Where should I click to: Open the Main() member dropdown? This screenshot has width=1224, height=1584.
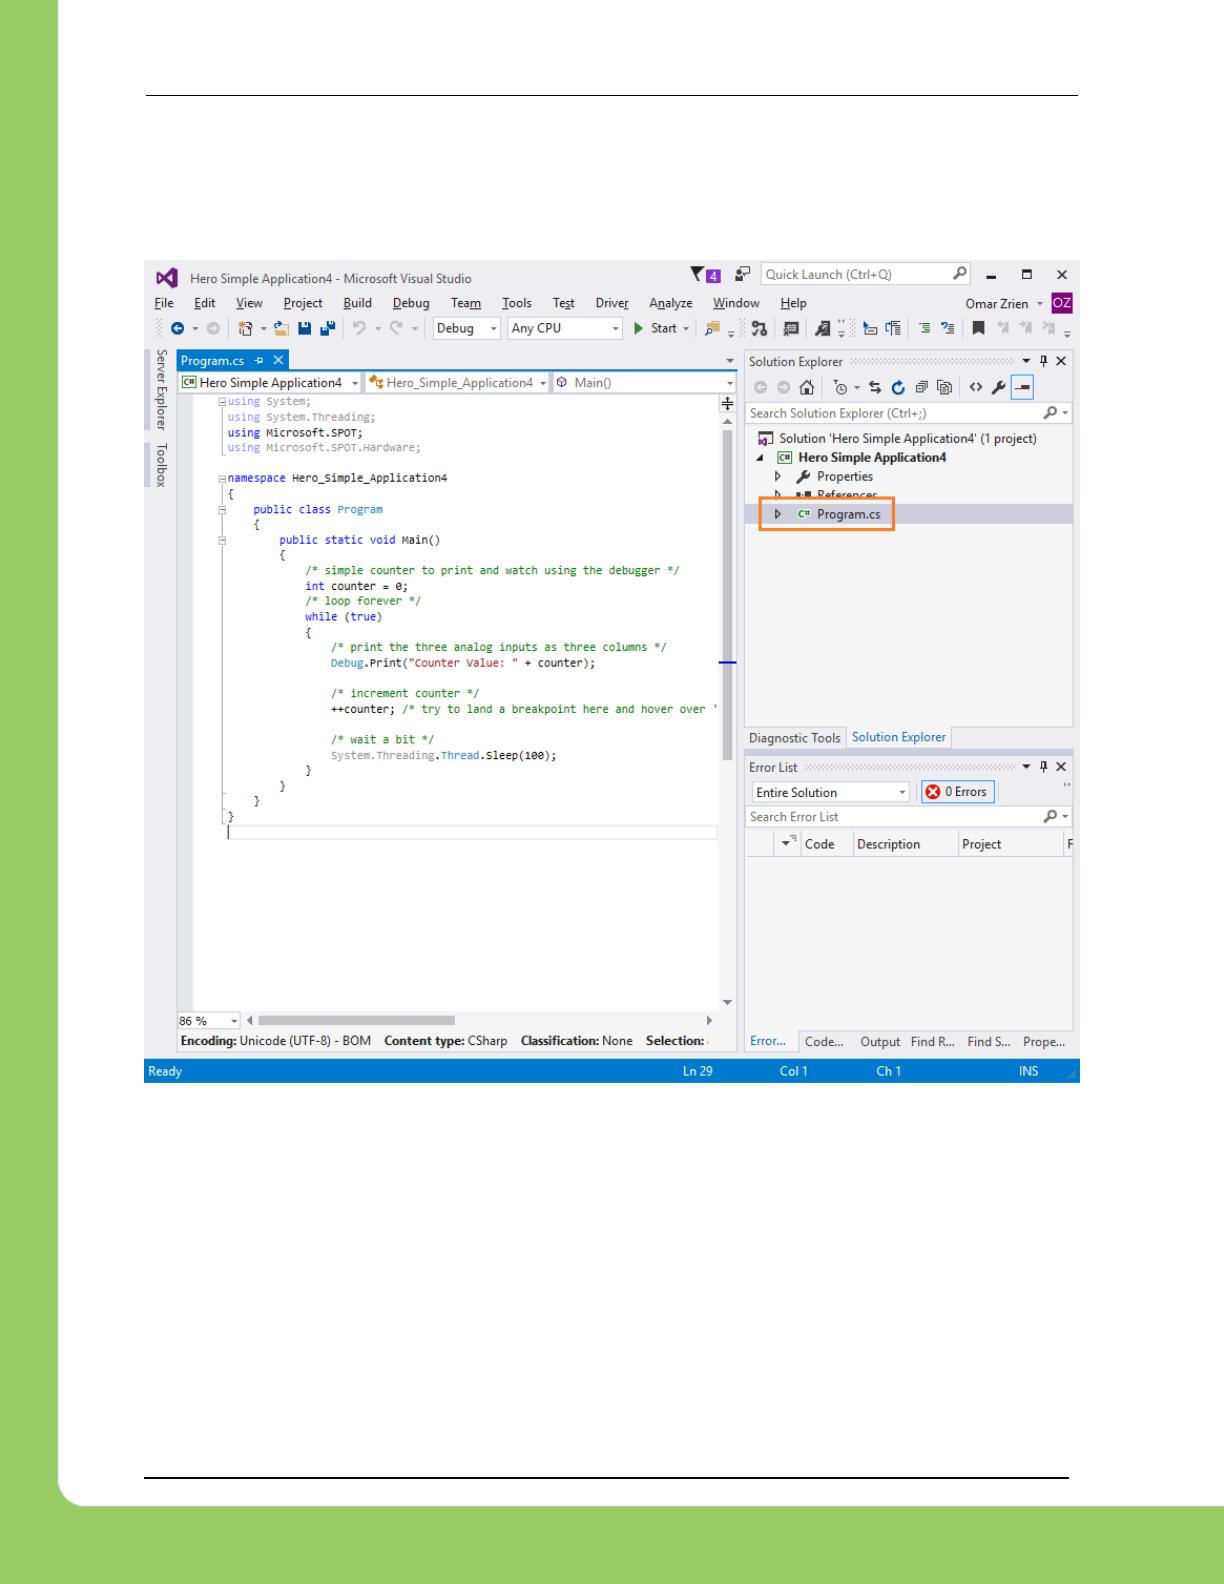(644, 383)
